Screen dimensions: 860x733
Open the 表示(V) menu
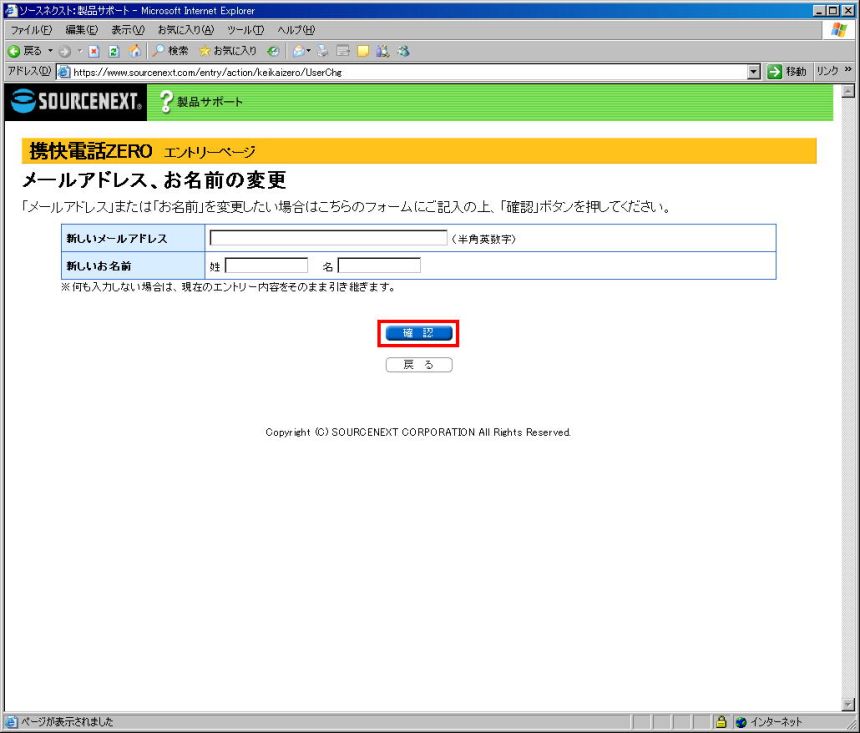(x=128, y=30)
